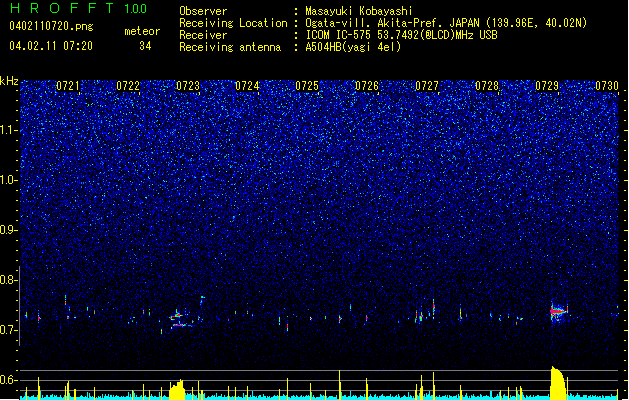Click the Receiving Location label
This screenshot has width=629, height=400.
pyautogui.click(x=233, y=23)
